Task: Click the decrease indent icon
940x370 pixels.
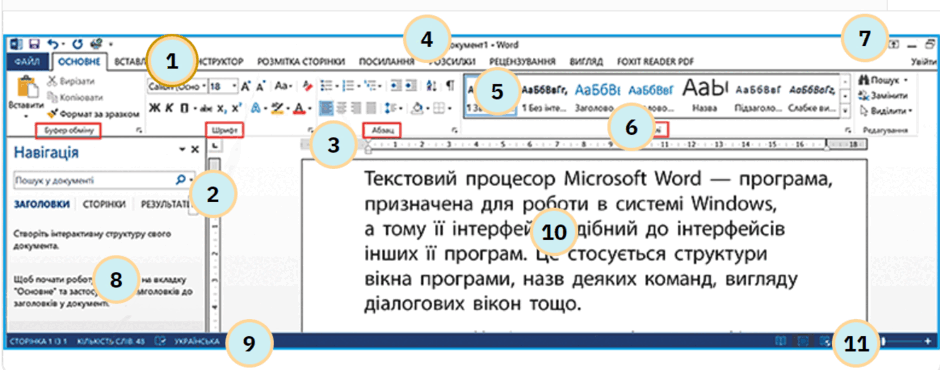Action: [396, 86]
